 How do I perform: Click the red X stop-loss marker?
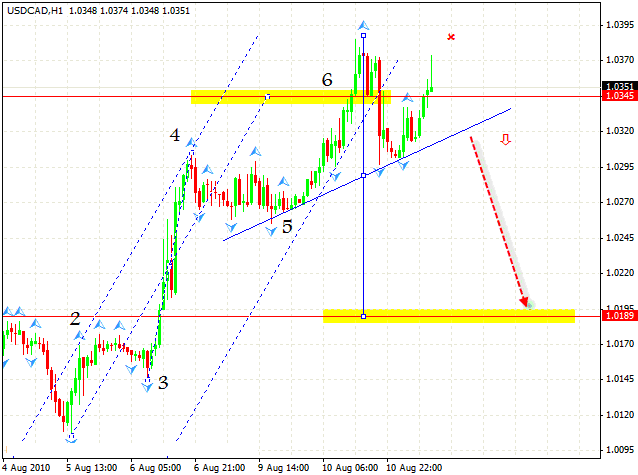(x=451, y=37)
